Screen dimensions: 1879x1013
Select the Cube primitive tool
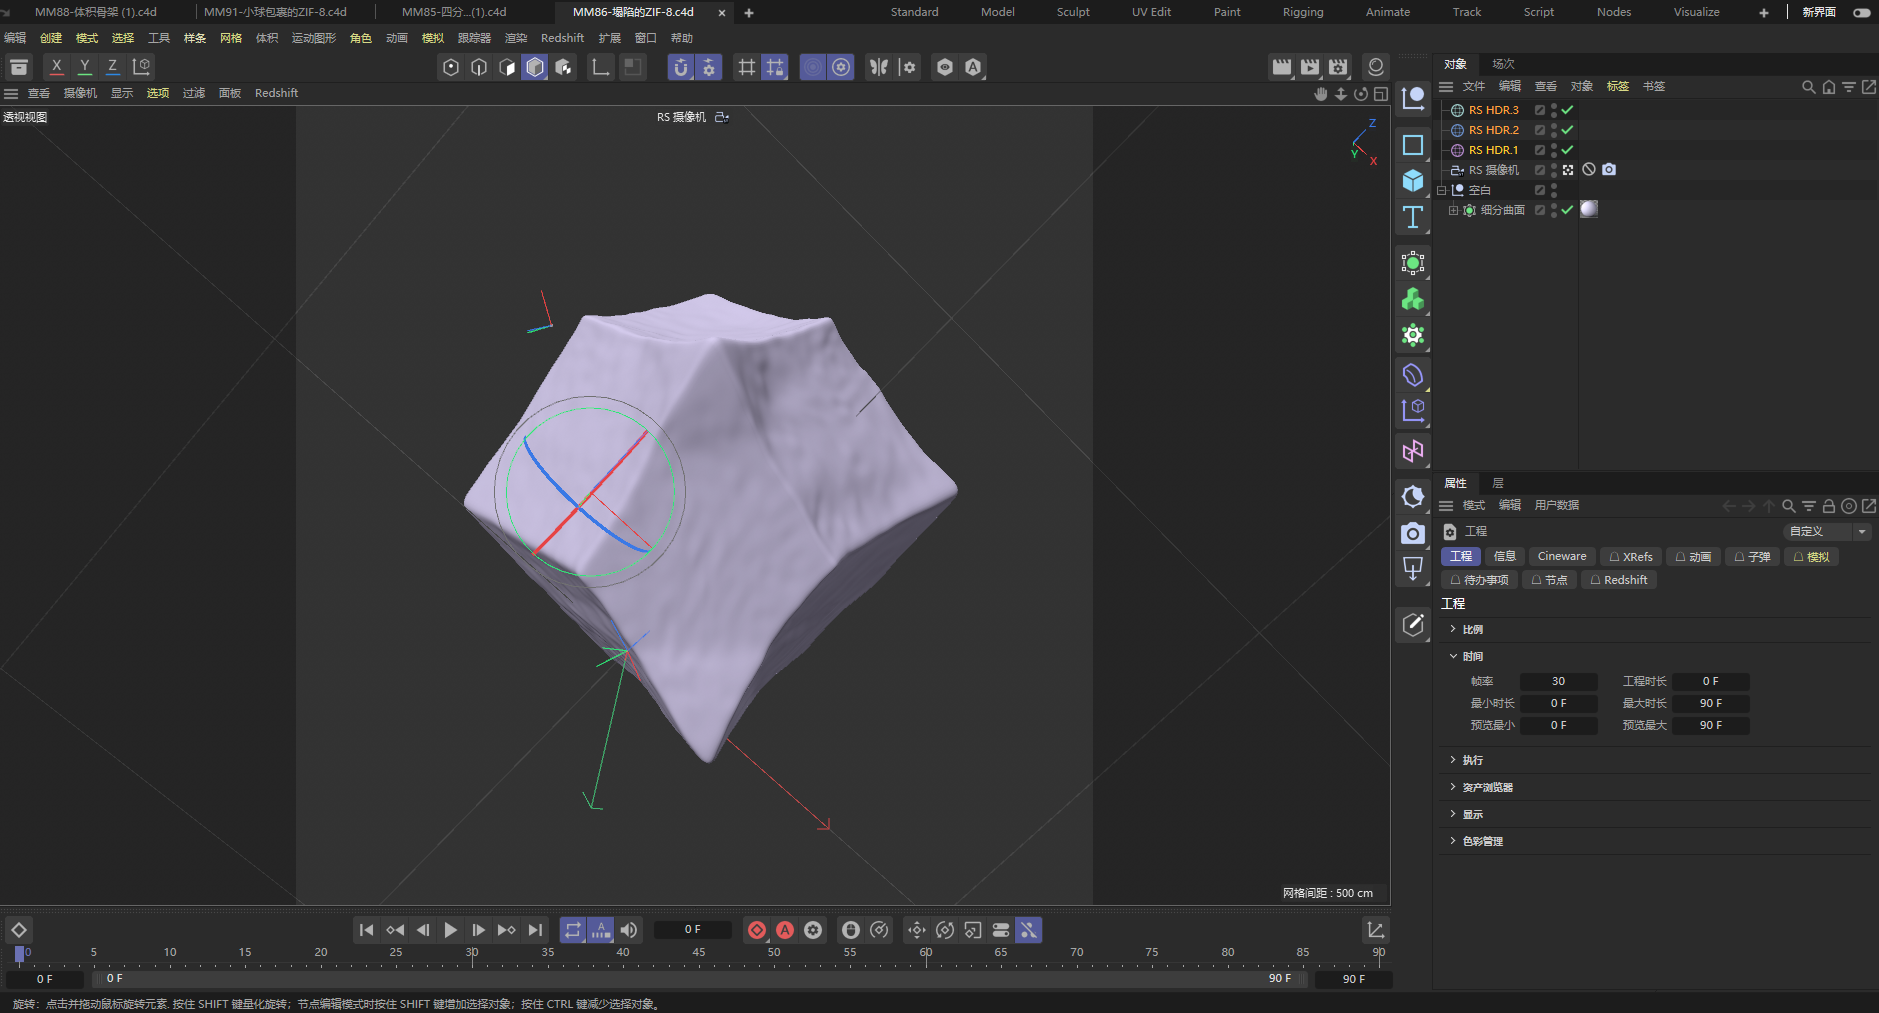[1413, 181]
